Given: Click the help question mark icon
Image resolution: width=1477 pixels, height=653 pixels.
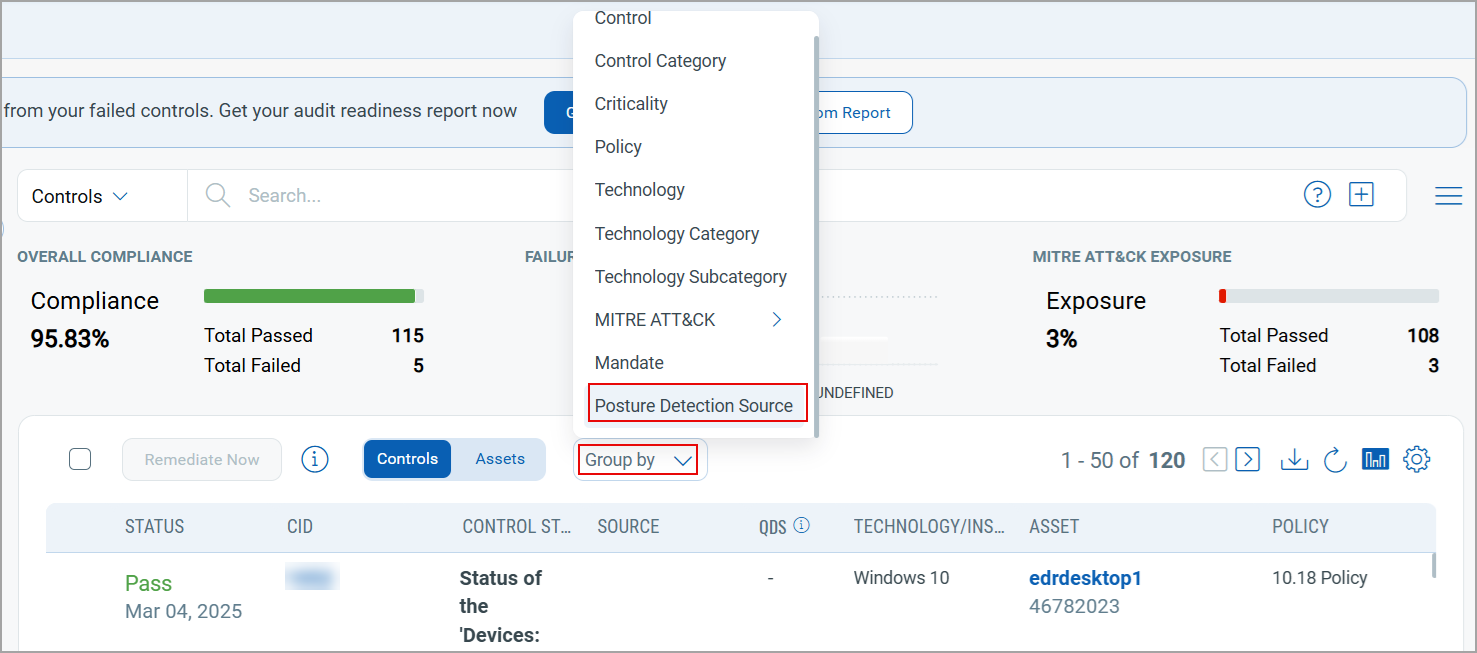Looking at the screenshot, I should (1317, 195).
